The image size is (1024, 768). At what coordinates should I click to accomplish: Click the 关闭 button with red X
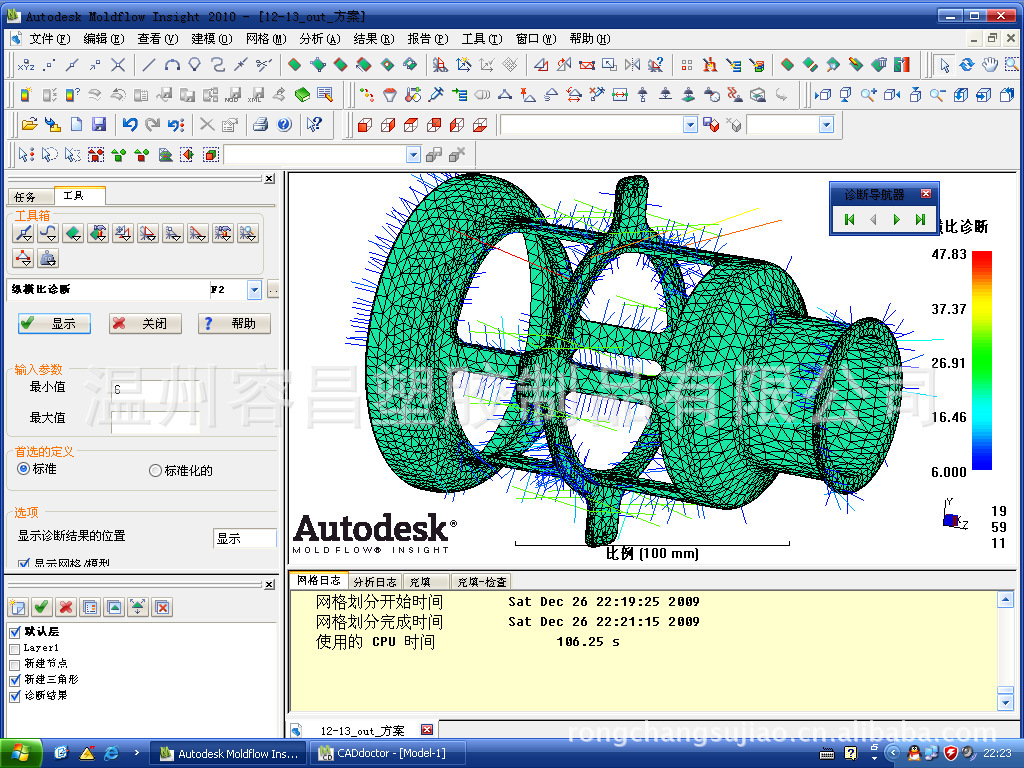pos(145,323)
